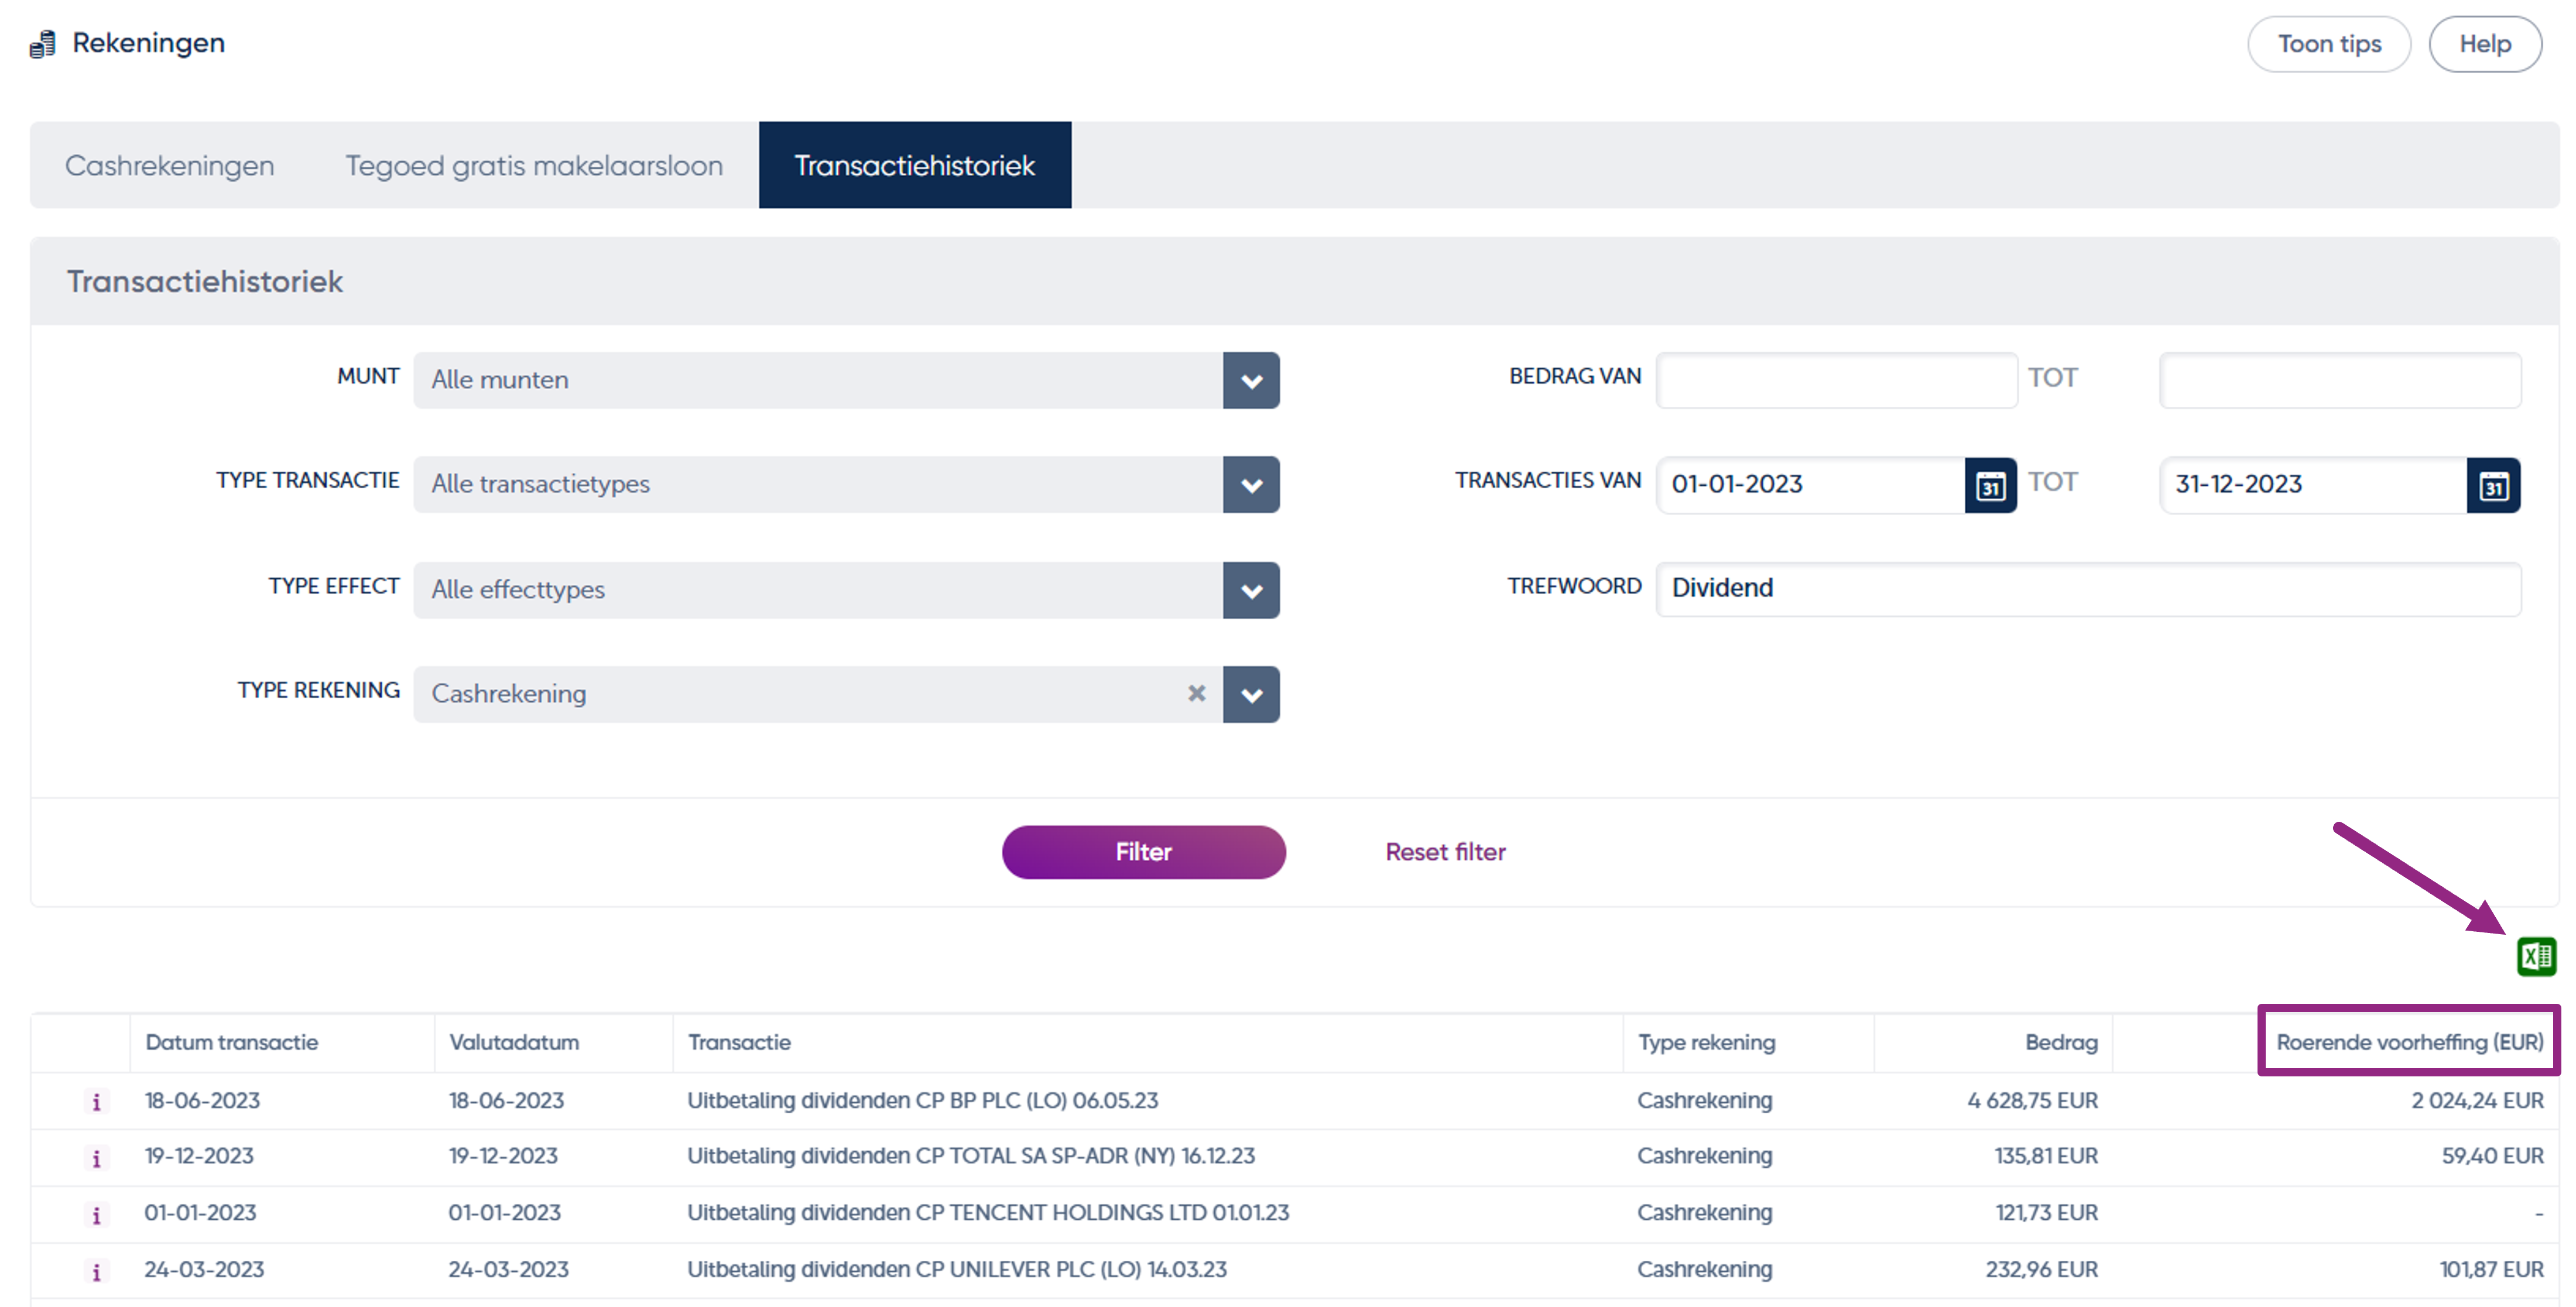The width and height of the screenshot is (2576, 1307).
Task: Select the Transactiehistoriek tab
Action: pyautogui.click(x=915, y=165)
